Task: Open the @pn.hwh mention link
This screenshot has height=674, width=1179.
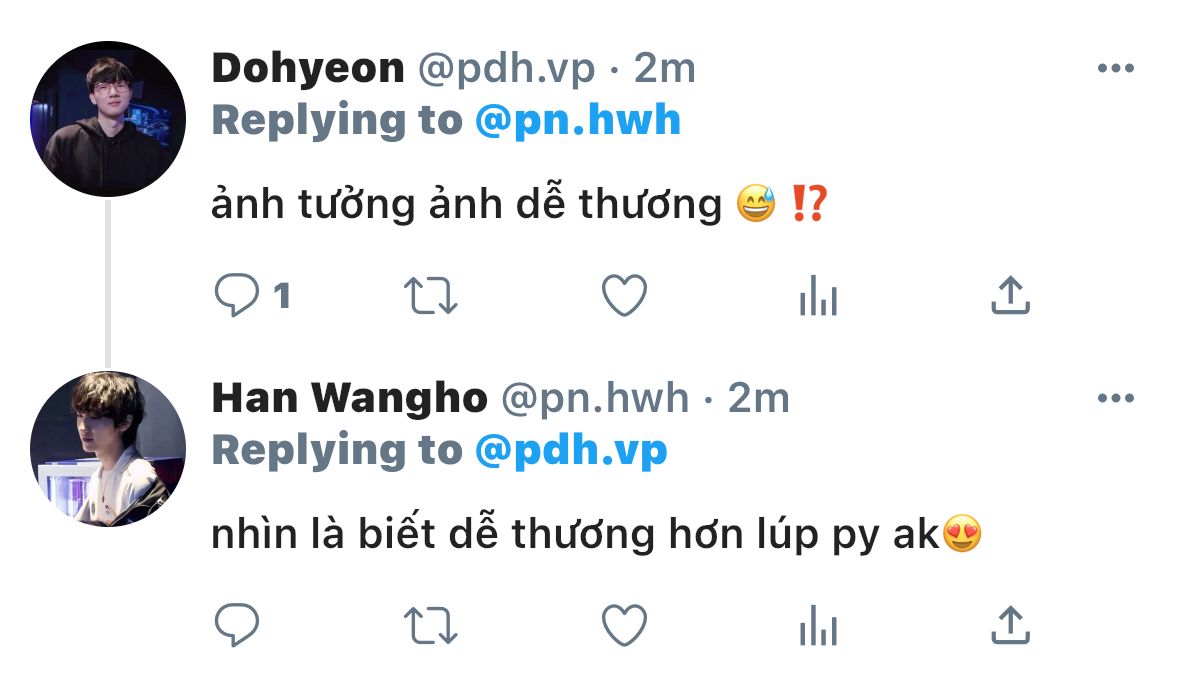Action: pos(577,120)
